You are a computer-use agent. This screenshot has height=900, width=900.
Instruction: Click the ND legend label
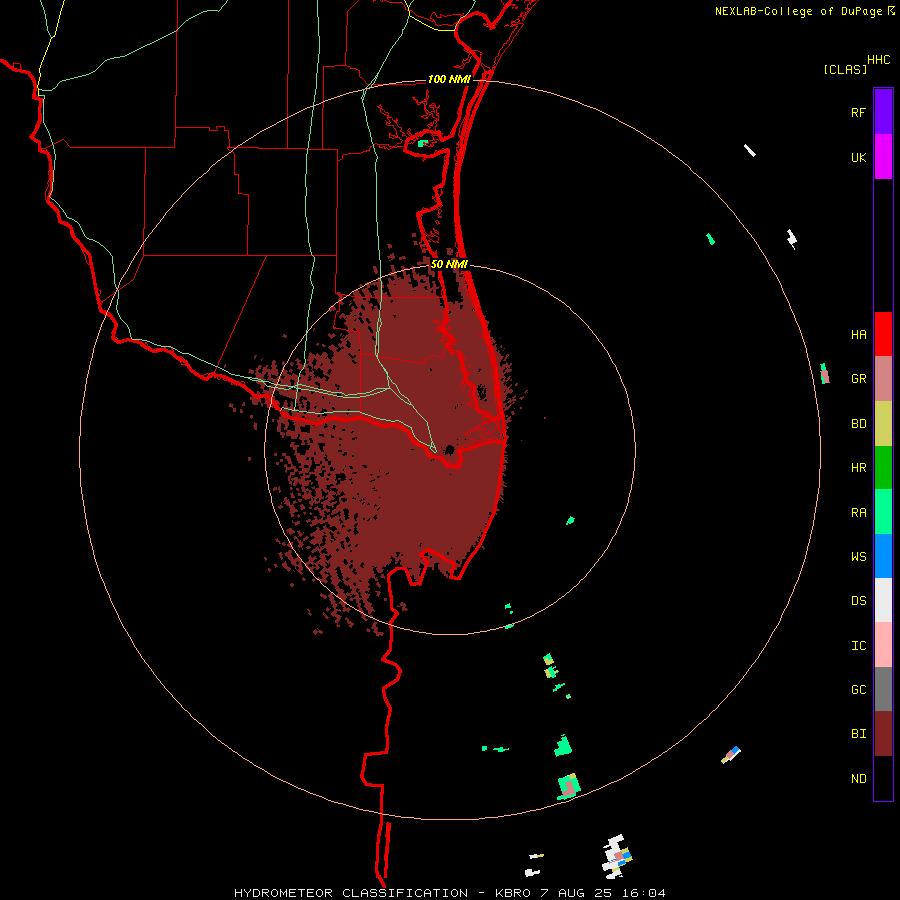click(858, 779)
